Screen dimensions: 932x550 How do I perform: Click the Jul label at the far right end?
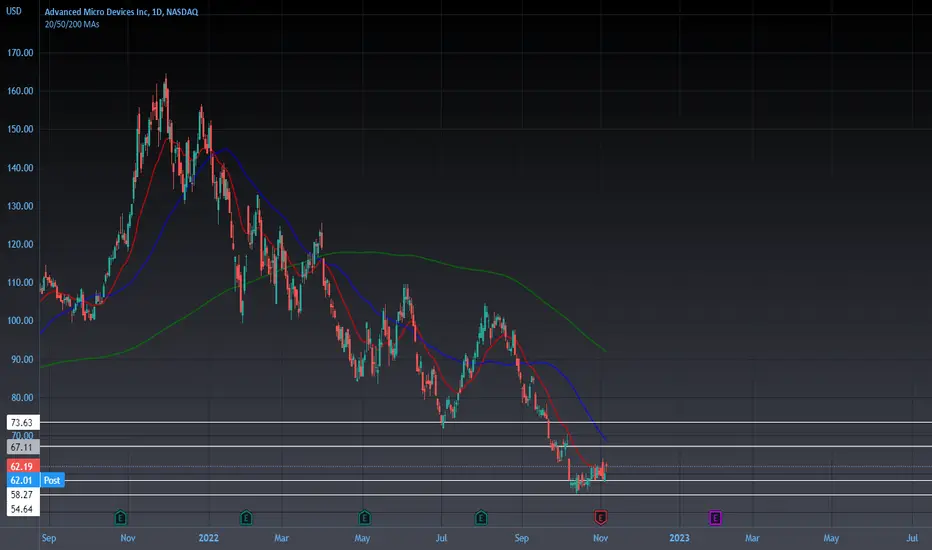pos(912,538)
